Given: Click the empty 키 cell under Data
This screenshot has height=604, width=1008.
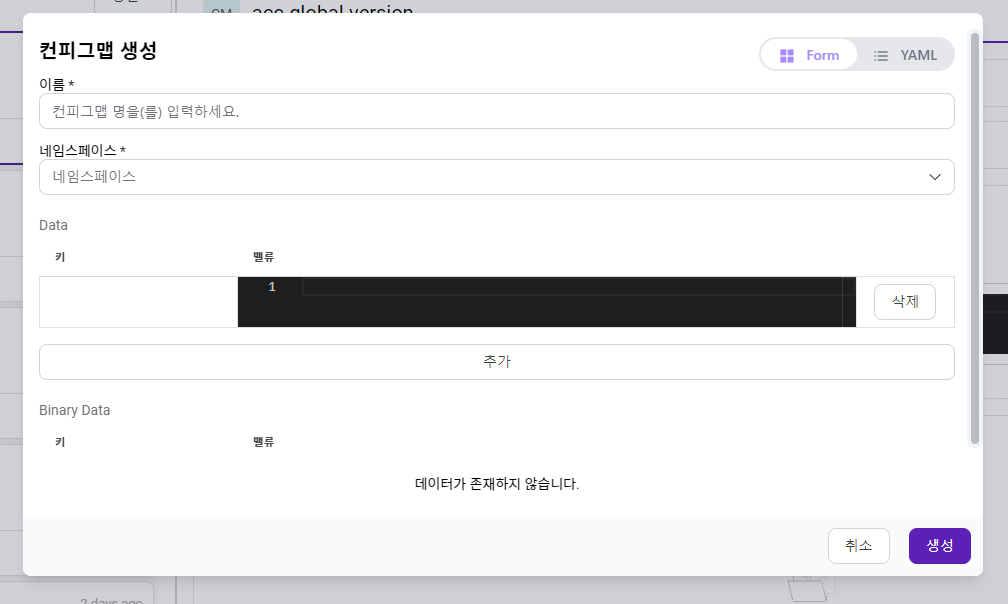Looking at the screenshot, I should click(138, 302).
